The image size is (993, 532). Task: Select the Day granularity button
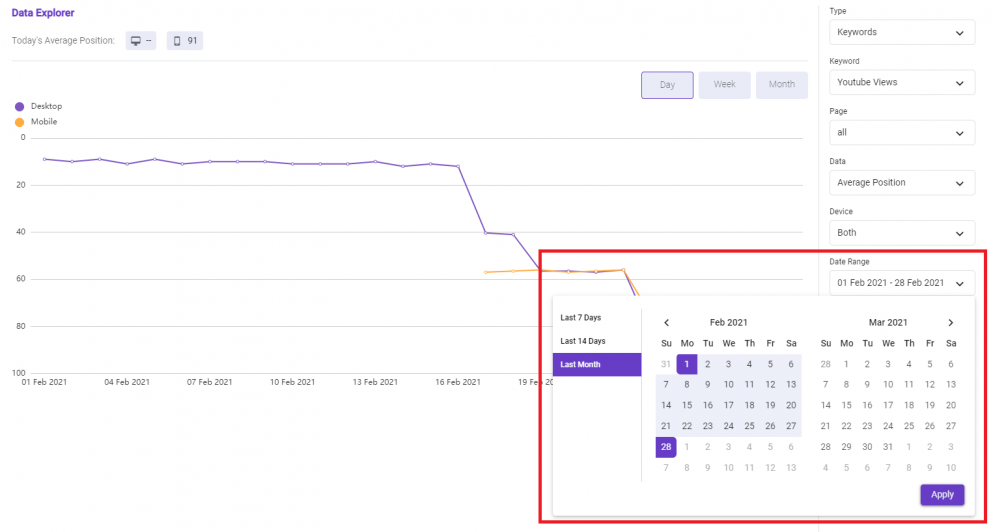point(667,85)
